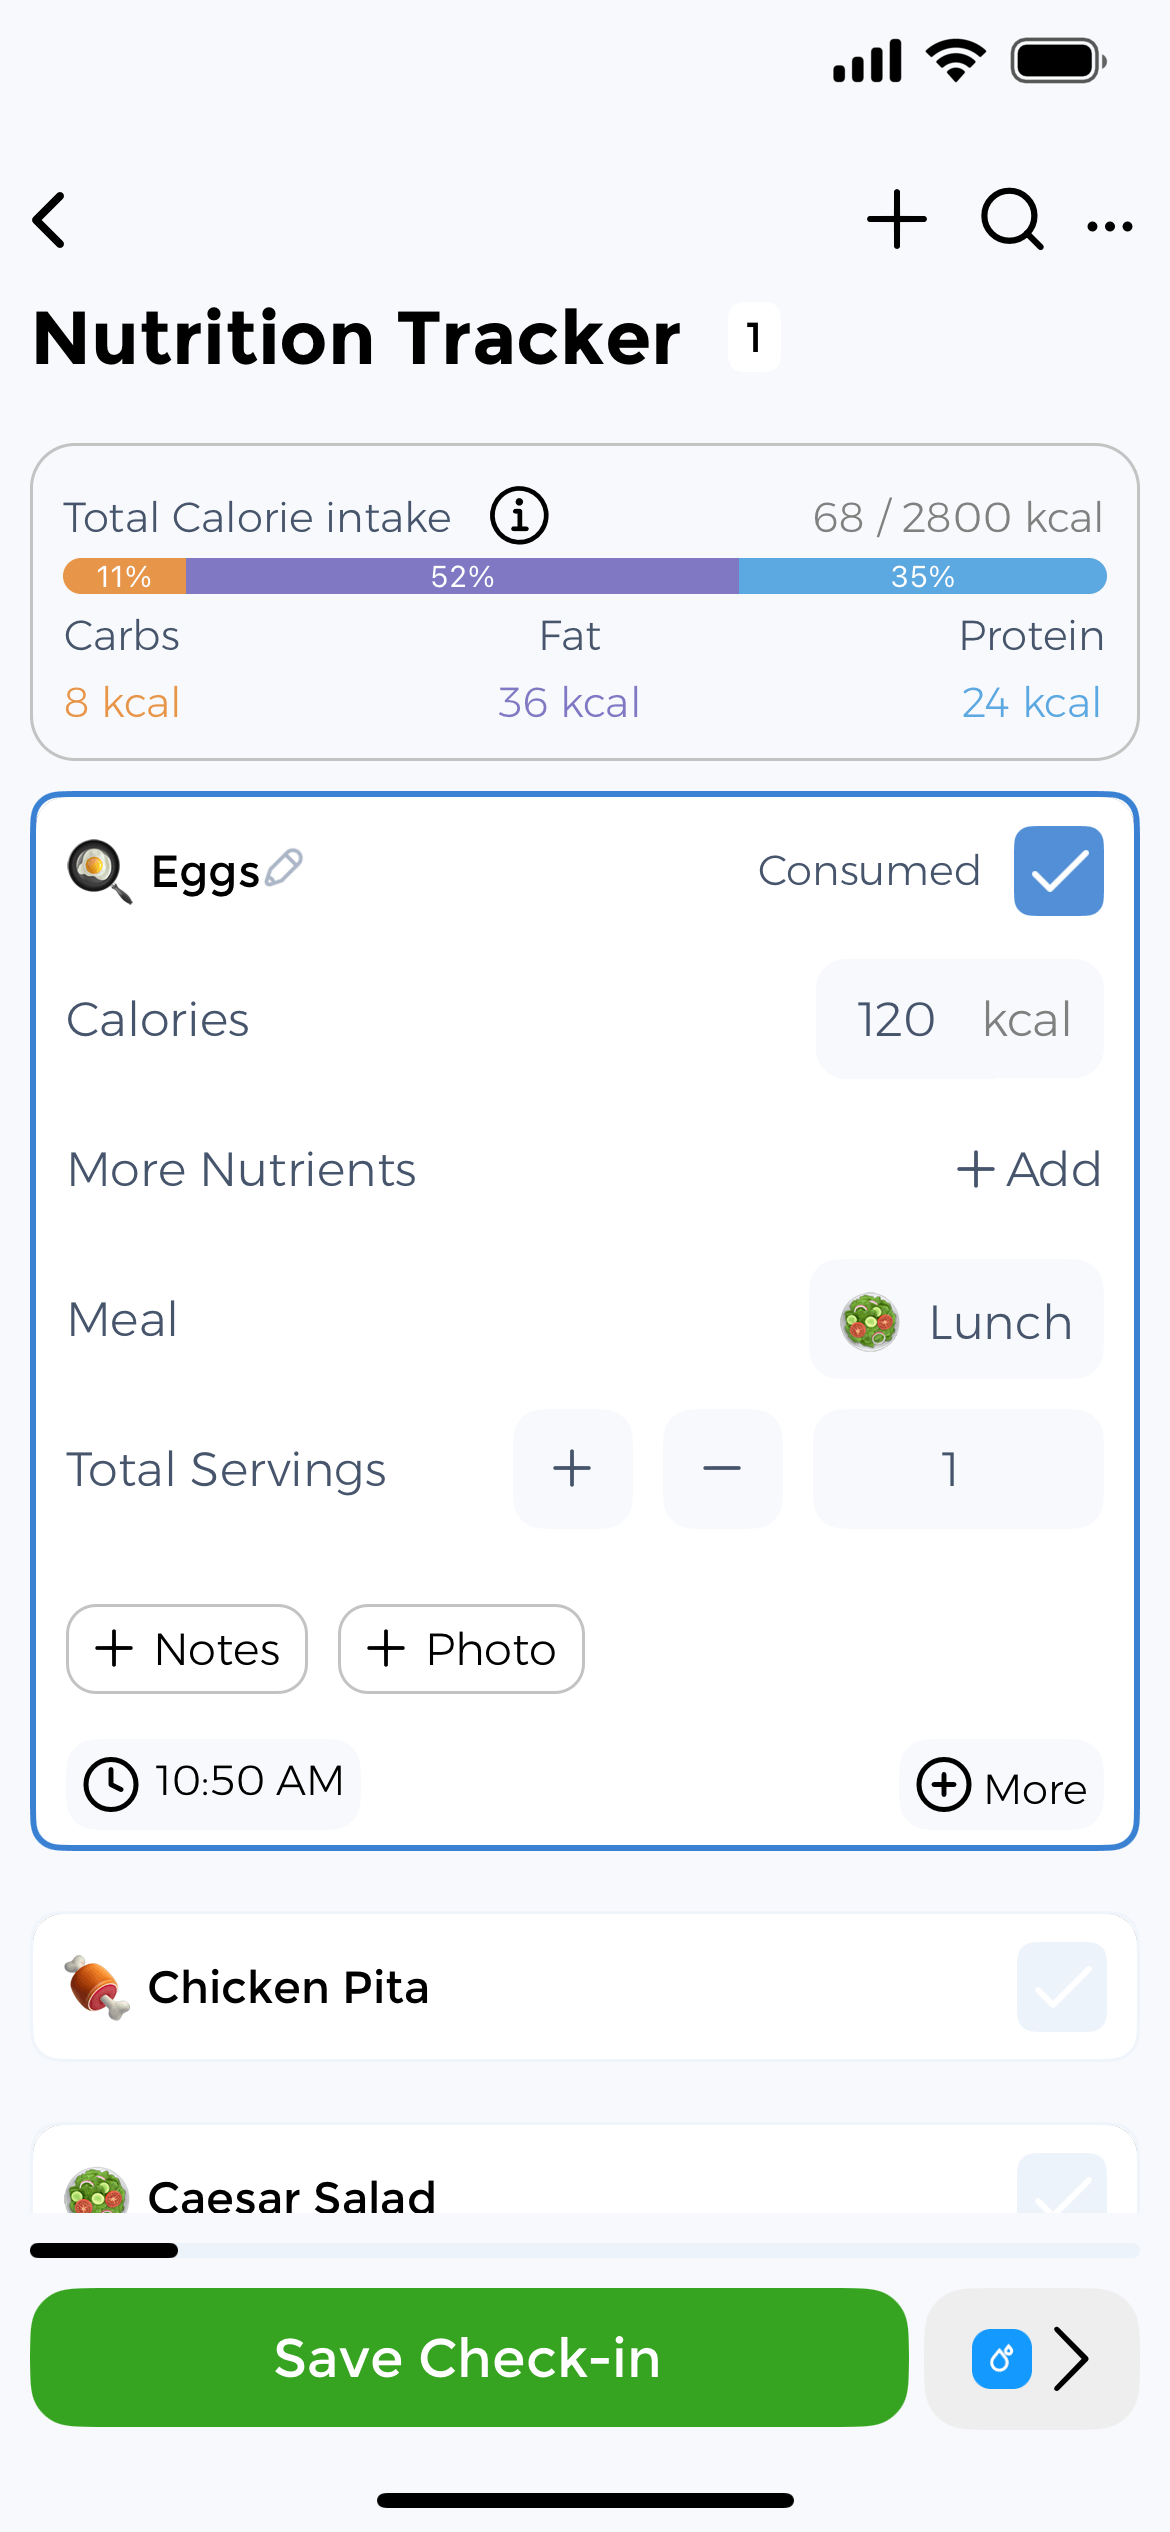The height and width of the screenshot is (2532, 1170).
Task: Tap the pencil edit icon beside Eggs
Action: 285,867
